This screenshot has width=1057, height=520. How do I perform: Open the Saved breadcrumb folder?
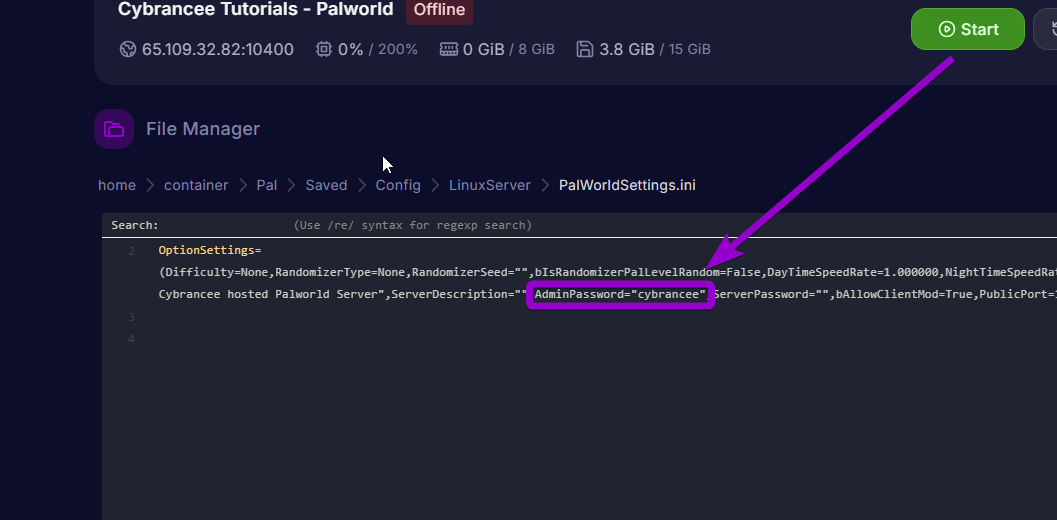[326, 185]
